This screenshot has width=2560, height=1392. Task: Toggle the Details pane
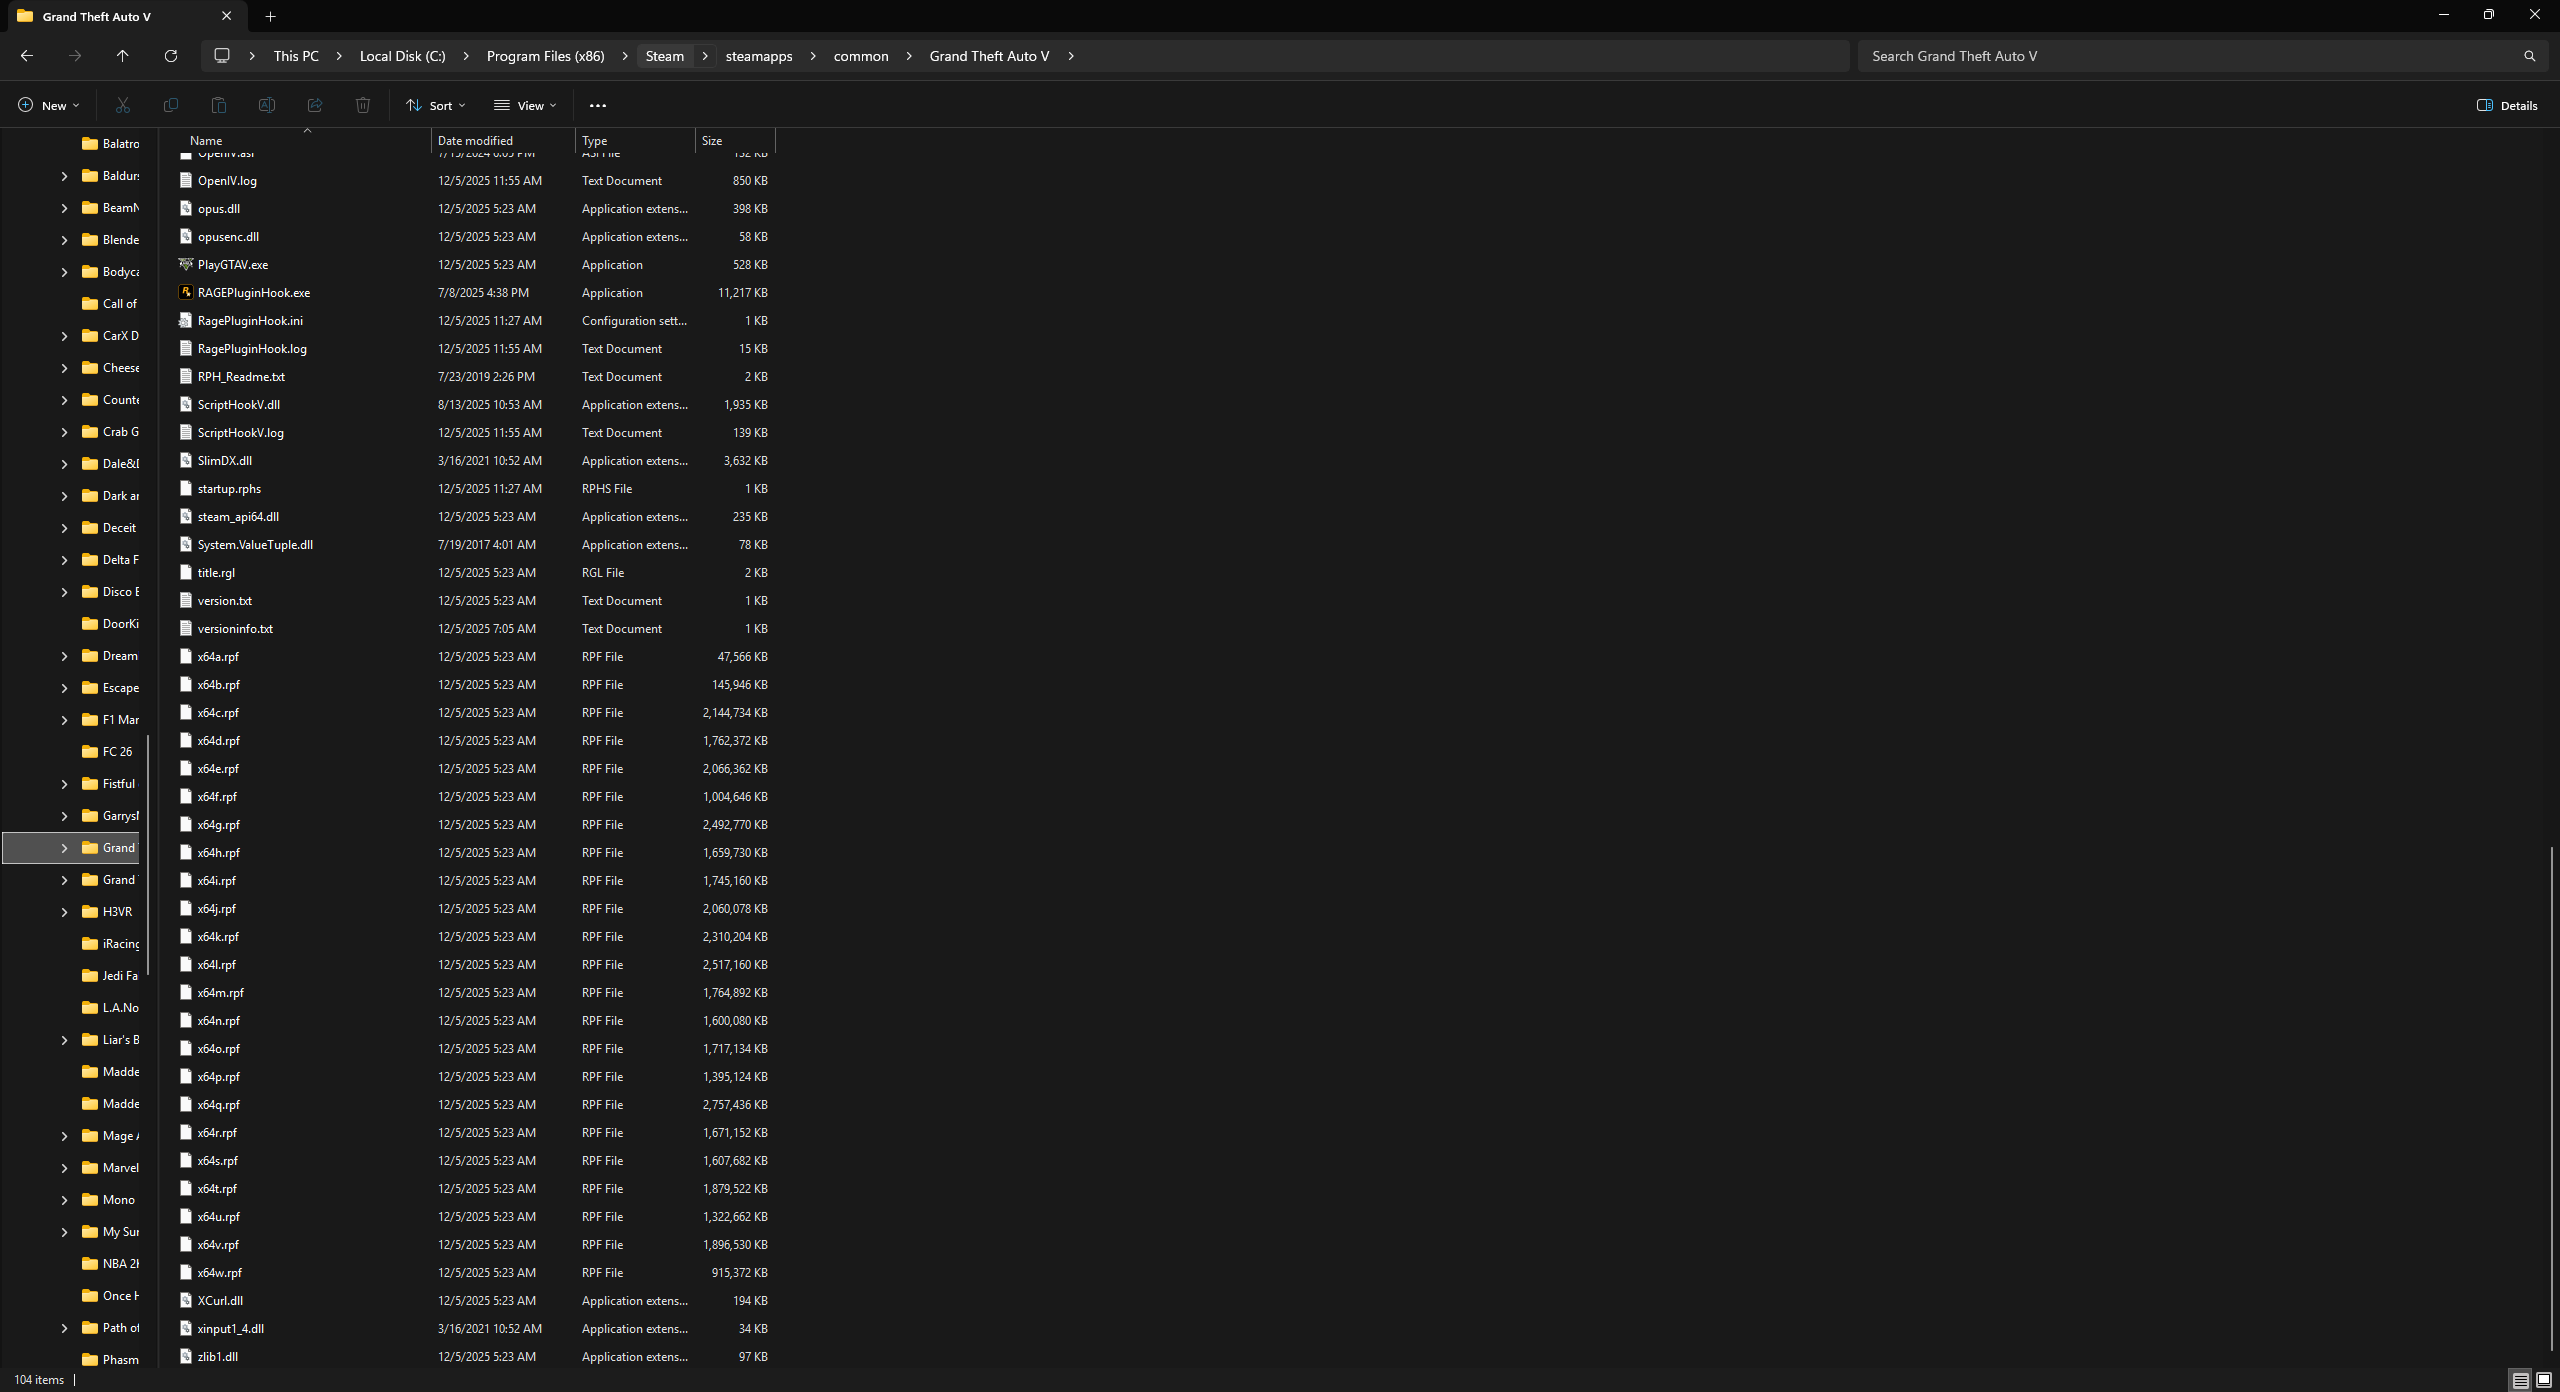click(x=2507, y=105)
